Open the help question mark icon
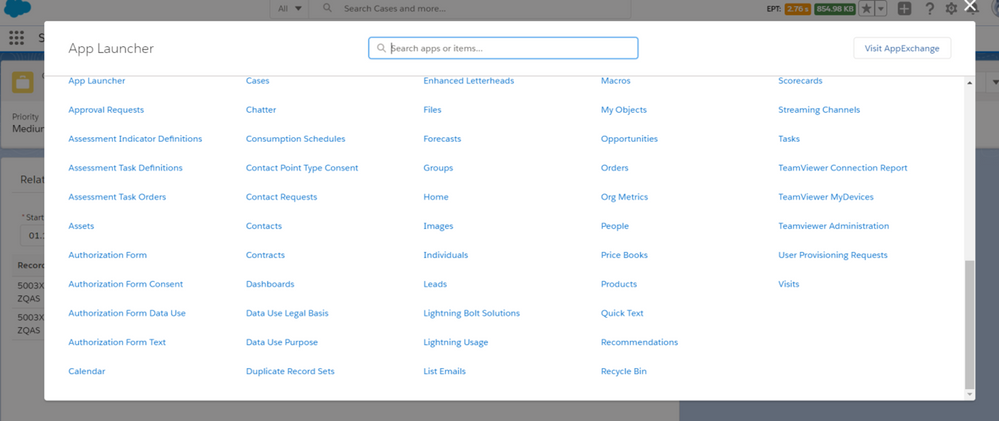 [x=930, y=9]
